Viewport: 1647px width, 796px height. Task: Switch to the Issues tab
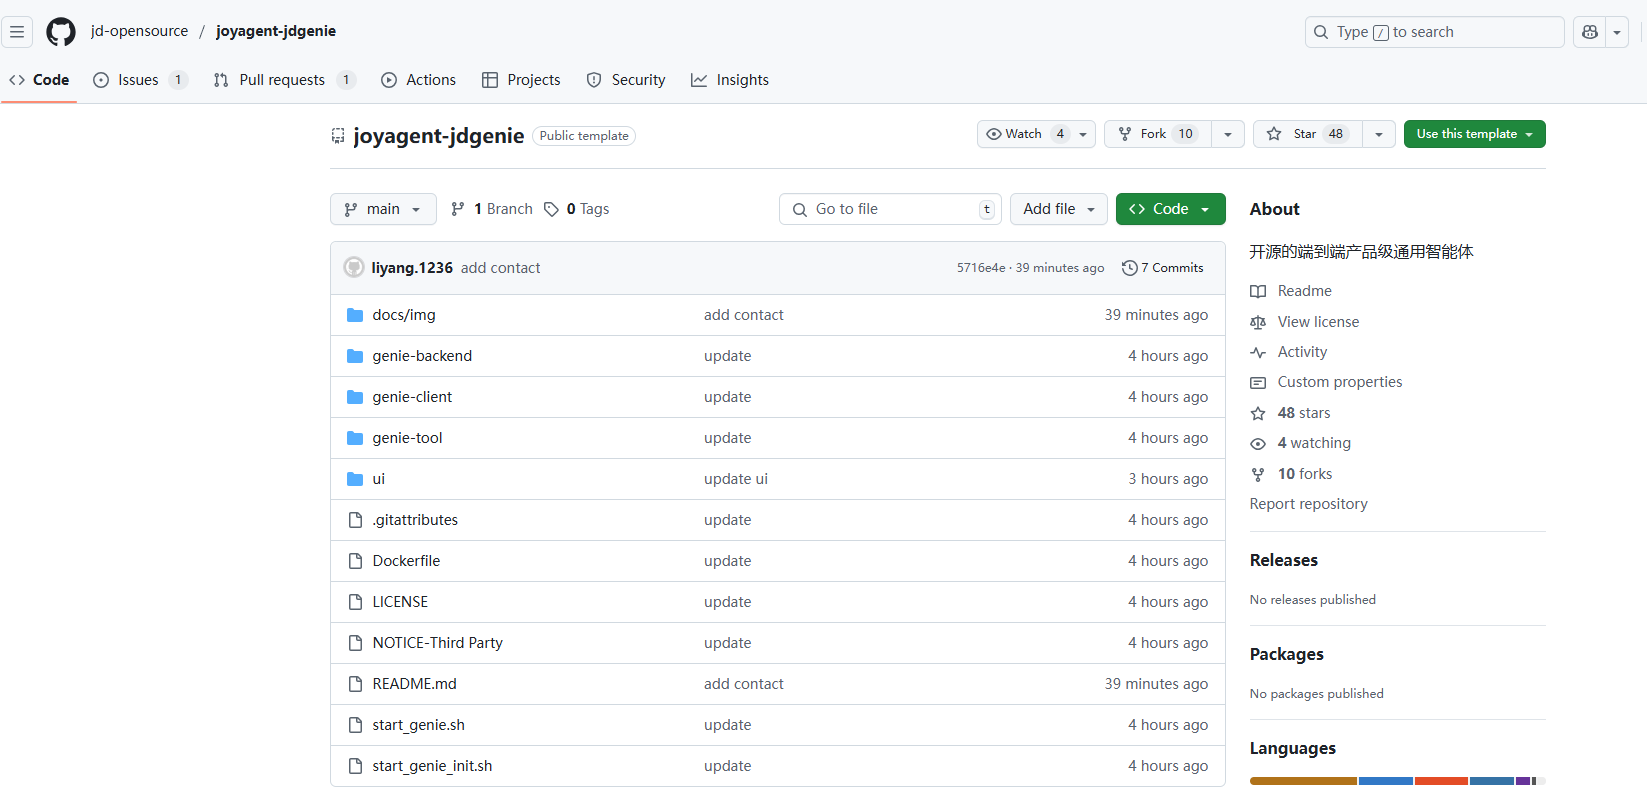(138, 80)
